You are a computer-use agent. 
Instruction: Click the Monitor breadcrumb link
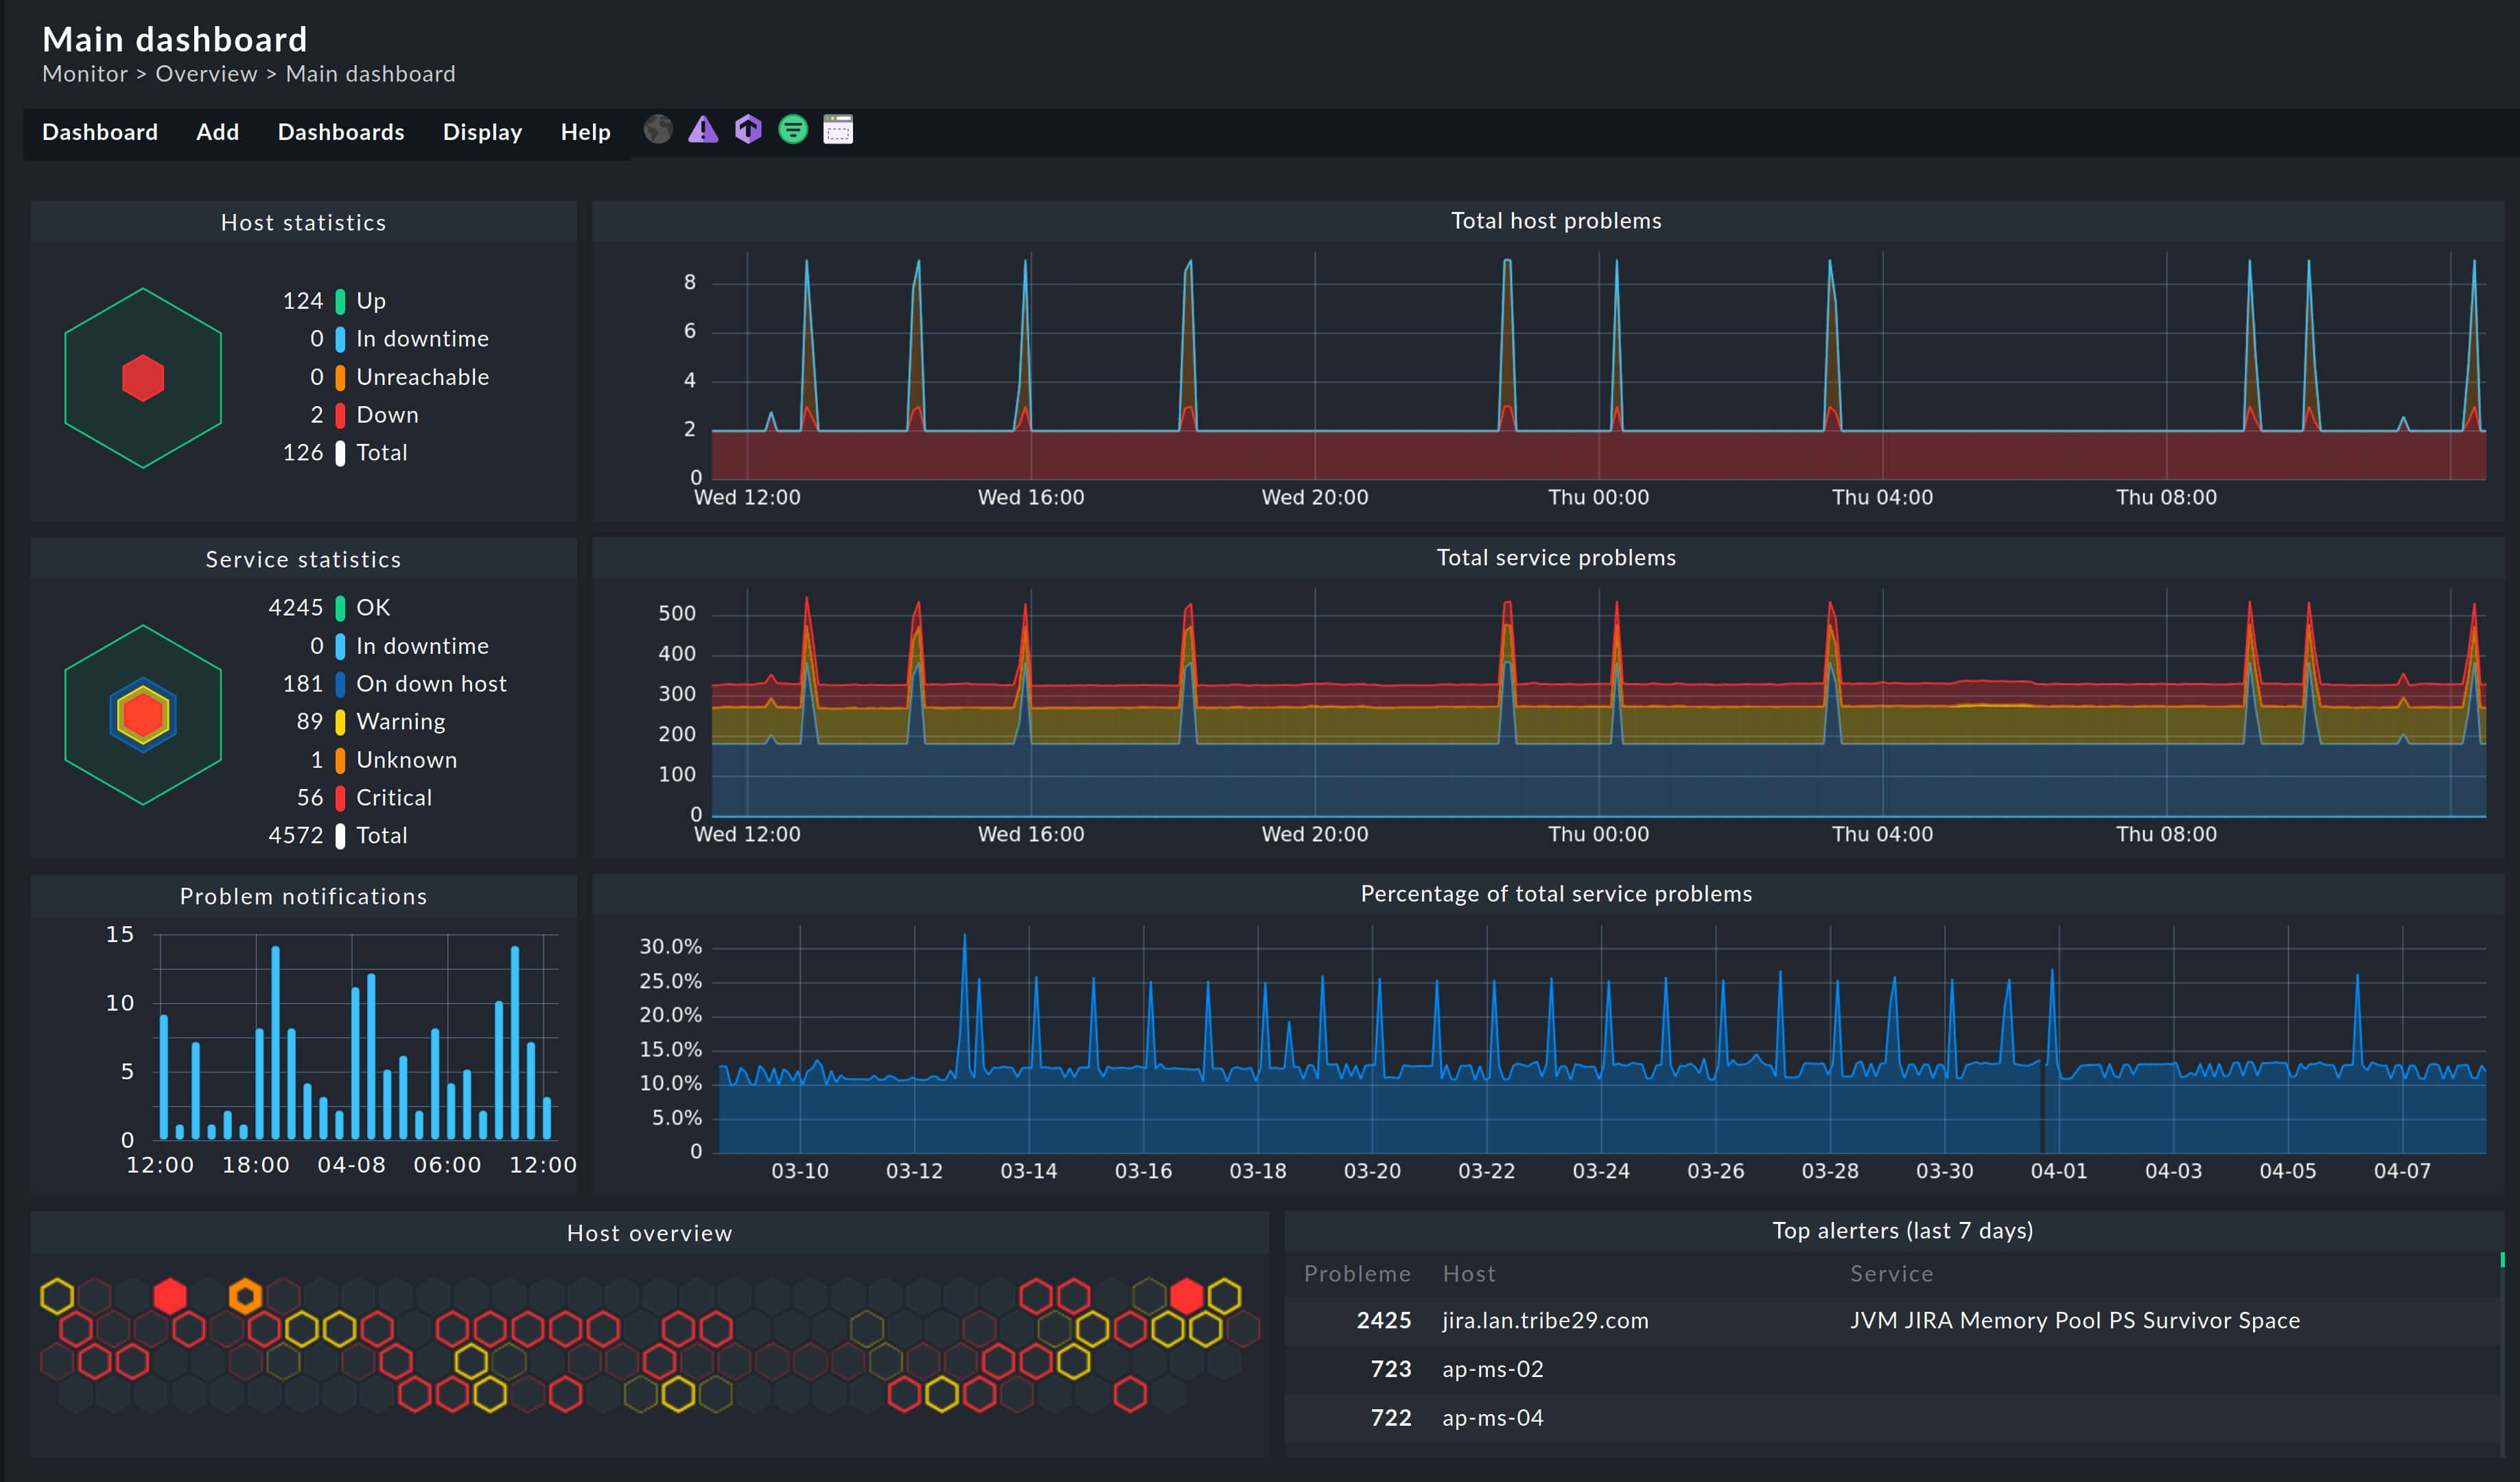click(x=85, y=73)
